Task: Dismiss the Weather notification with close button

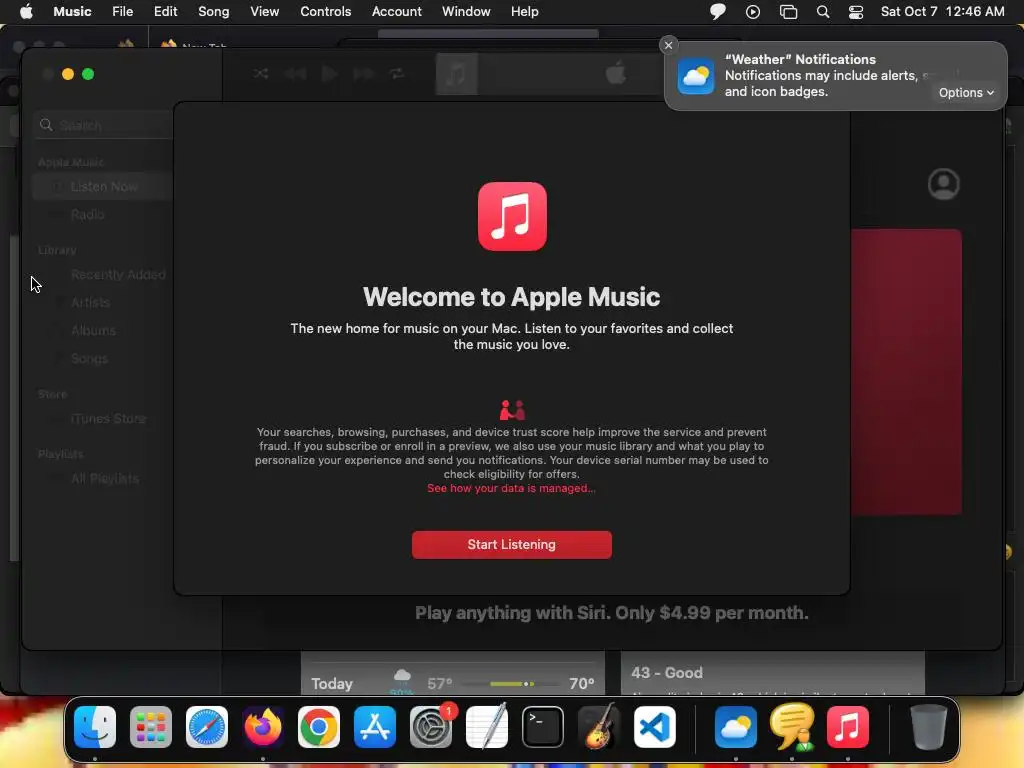Action: coord(668,45)
